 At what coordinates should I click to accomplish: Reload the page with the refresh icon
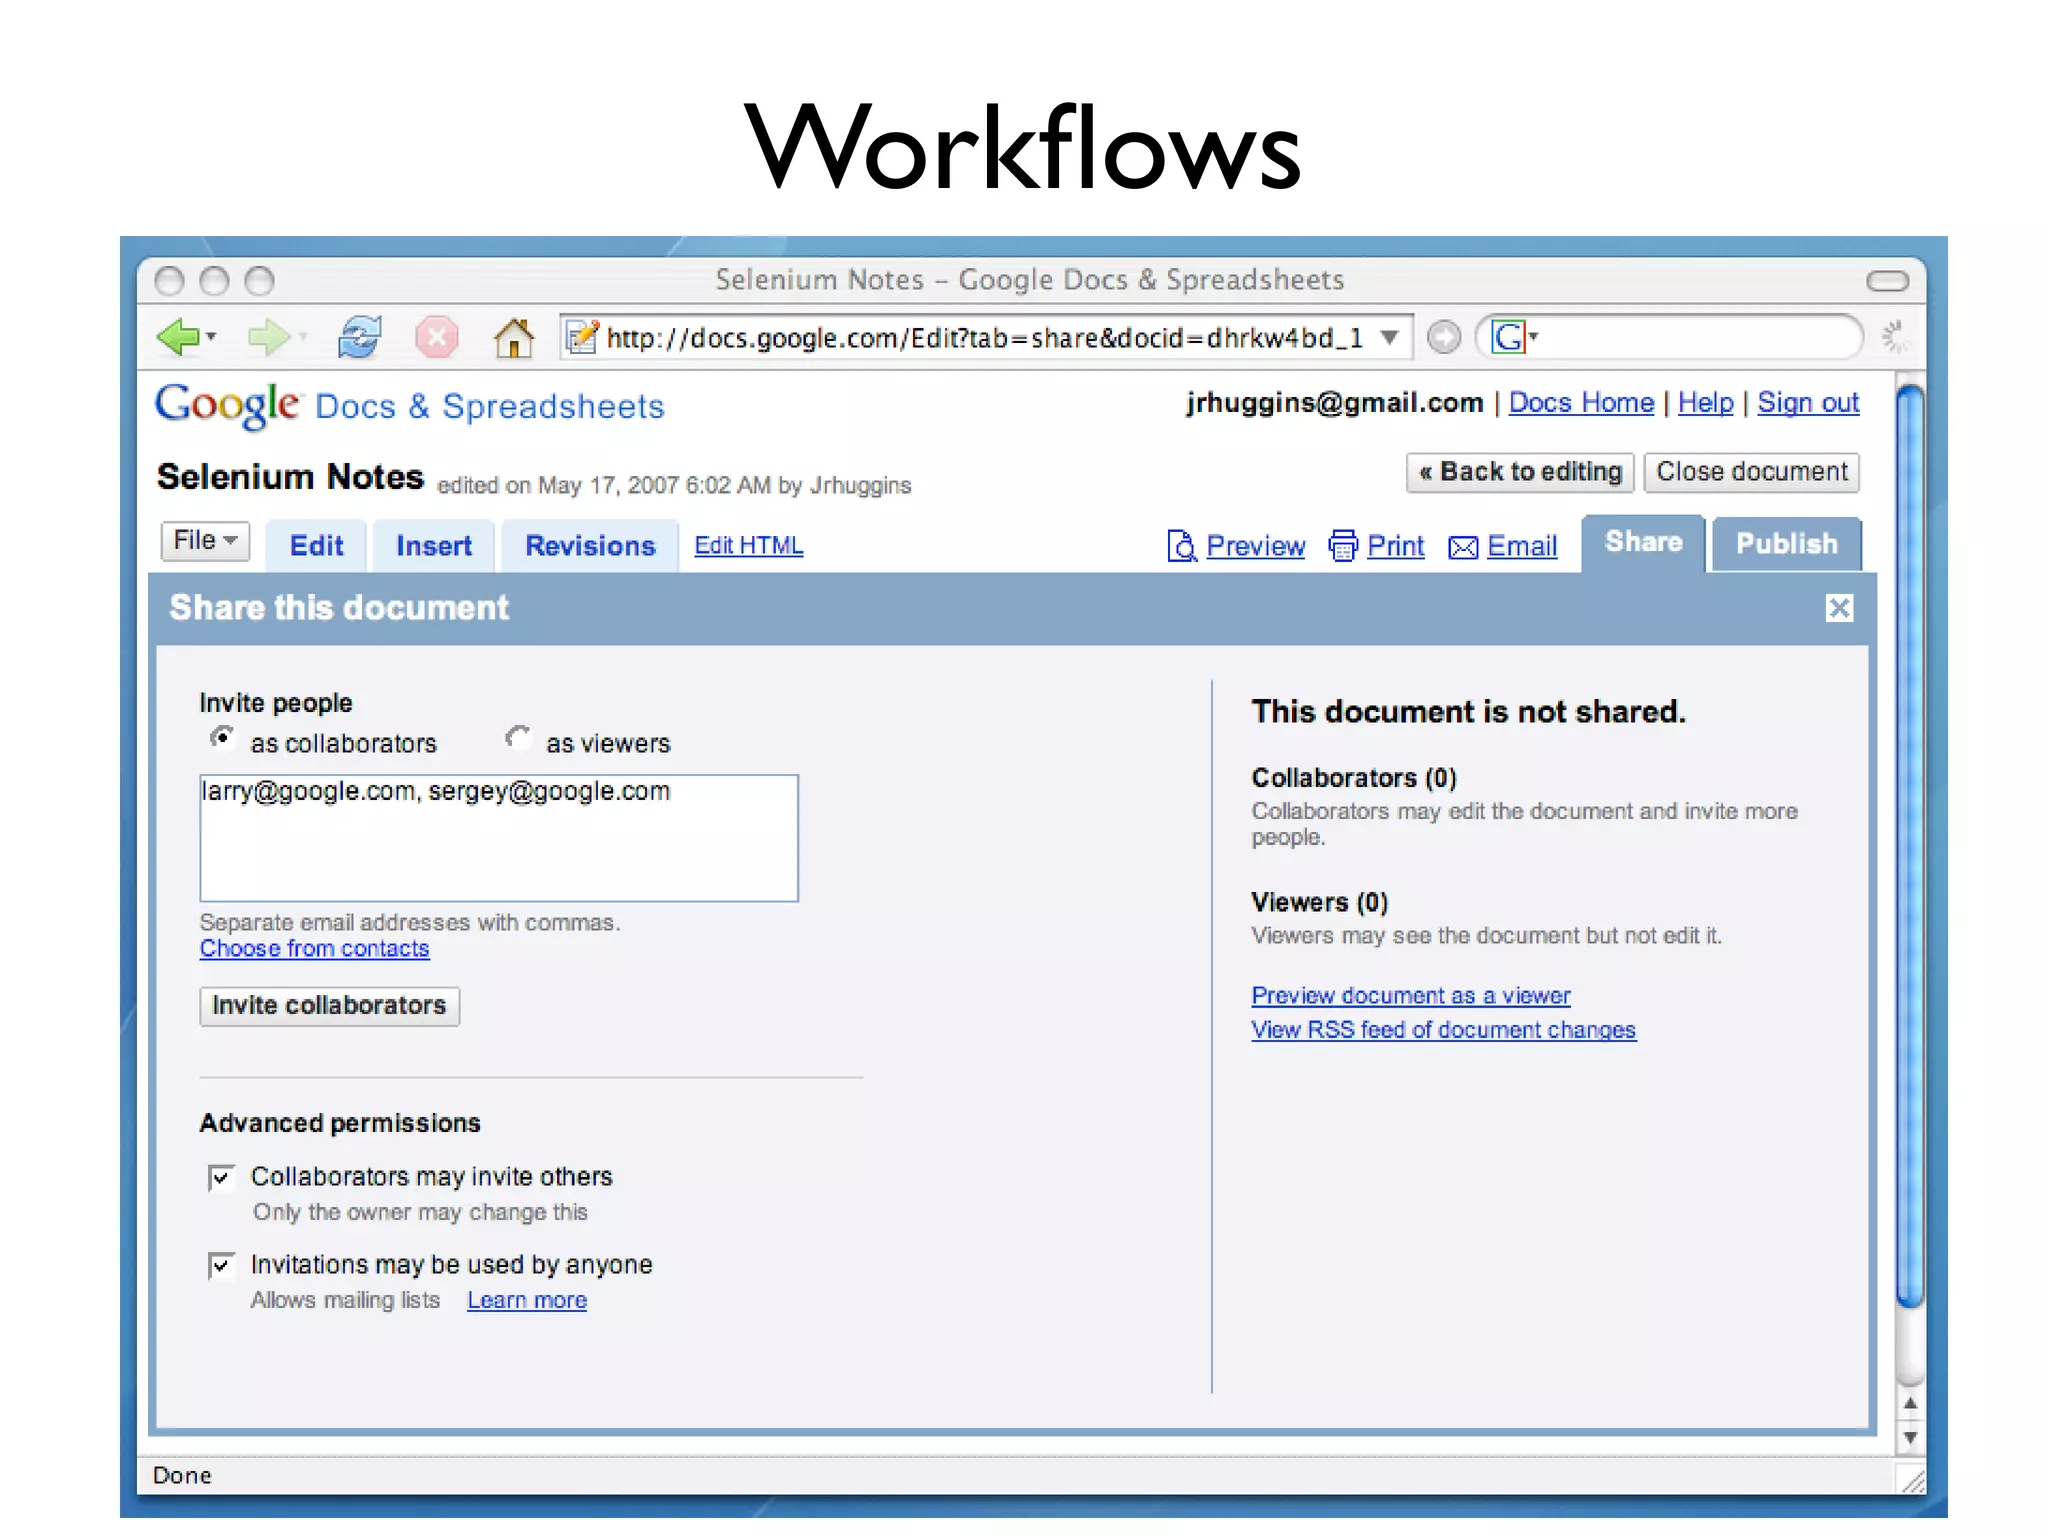point(358,337)
